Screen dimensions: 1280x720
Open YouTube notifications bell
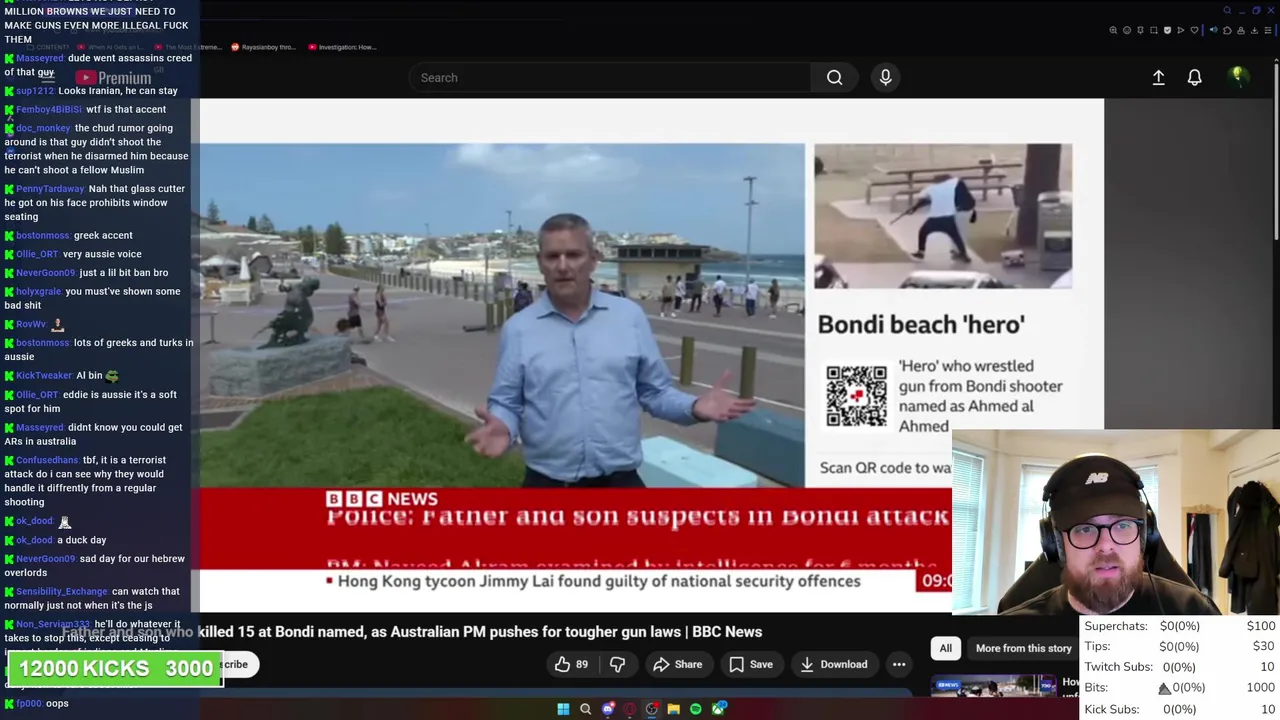[x=1194, y=77]
